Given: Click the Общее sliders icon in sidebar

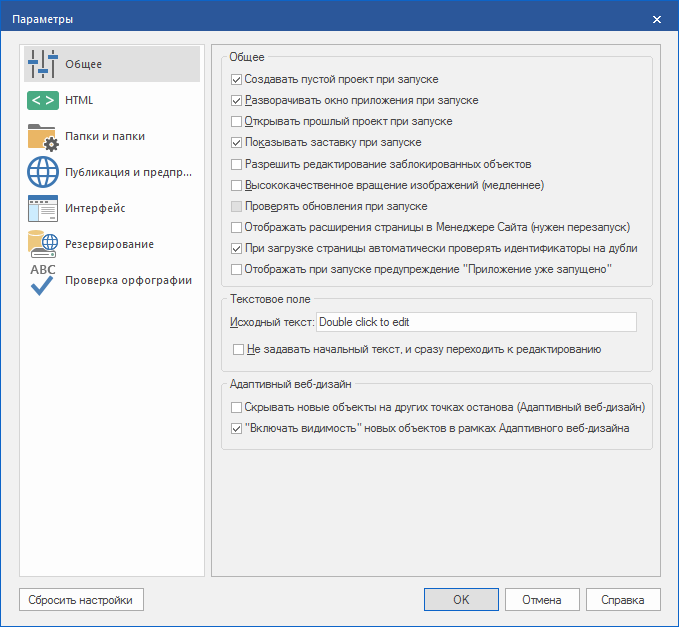Looking at the screenshot, I should pyautogui.click(x=44, y=64).
